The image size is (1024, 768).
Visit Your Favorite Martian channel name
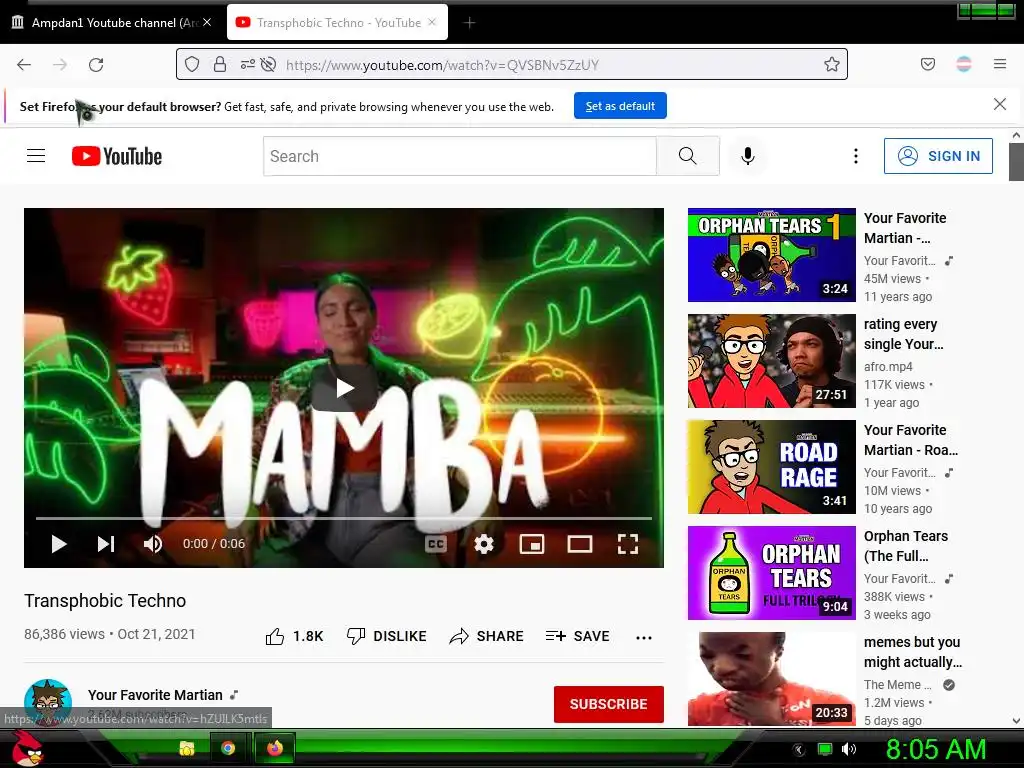pyautogui.click(x=155, y=695)
